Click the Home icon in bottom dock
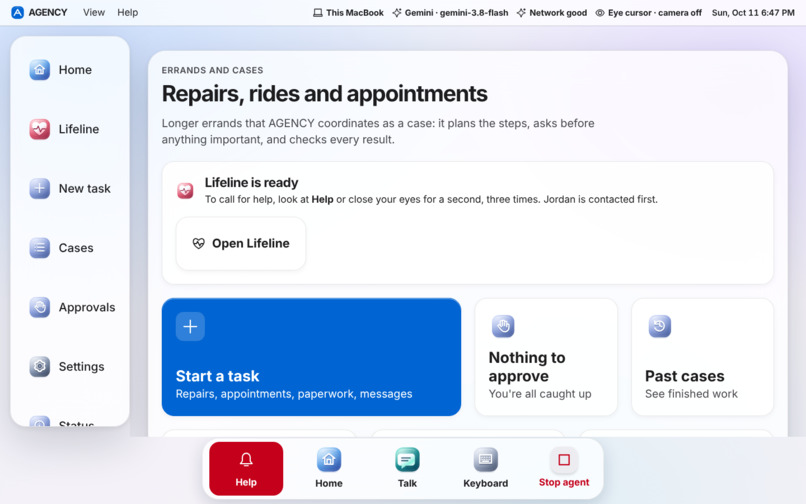This screenshot has height=504, width=806. point(329,460)
